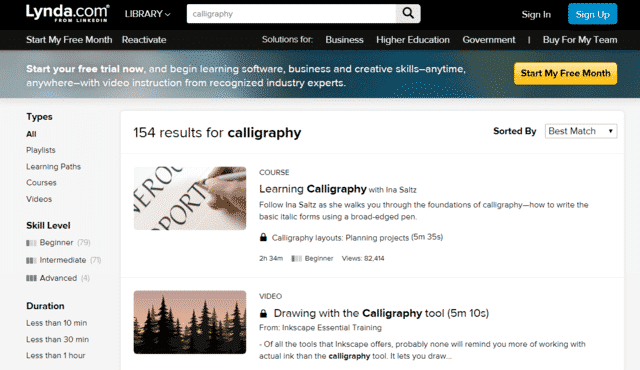This screenshot has height=370, width=640.
Task: Open Drawing with the Calligraphy tool video
Action: 381,313
